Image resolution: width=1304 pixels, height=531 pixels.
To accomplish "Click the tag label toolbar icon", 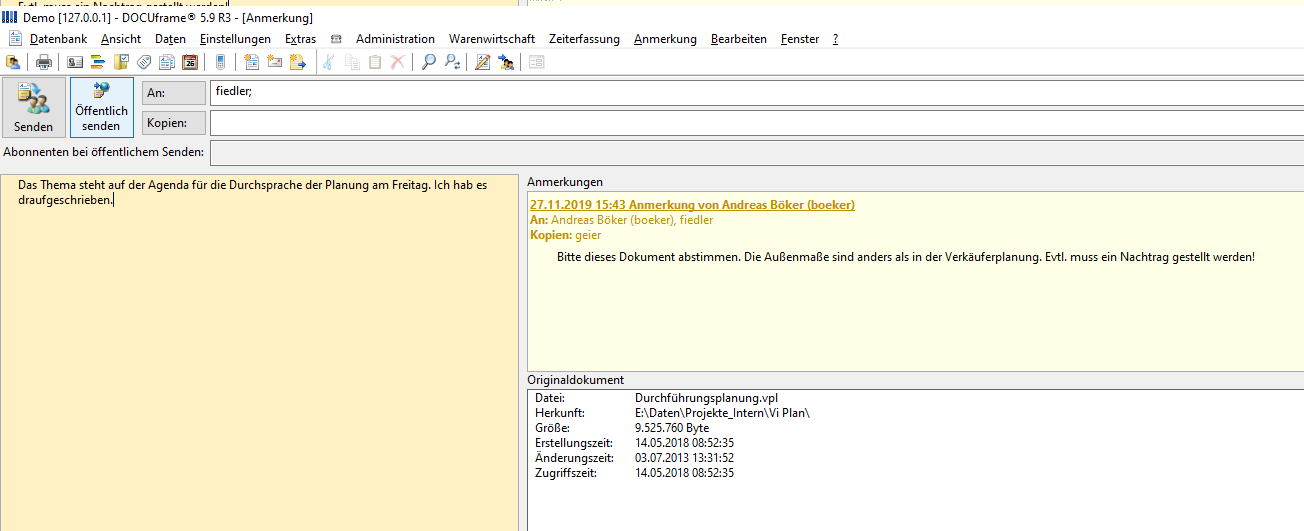I will coord(144,62).
